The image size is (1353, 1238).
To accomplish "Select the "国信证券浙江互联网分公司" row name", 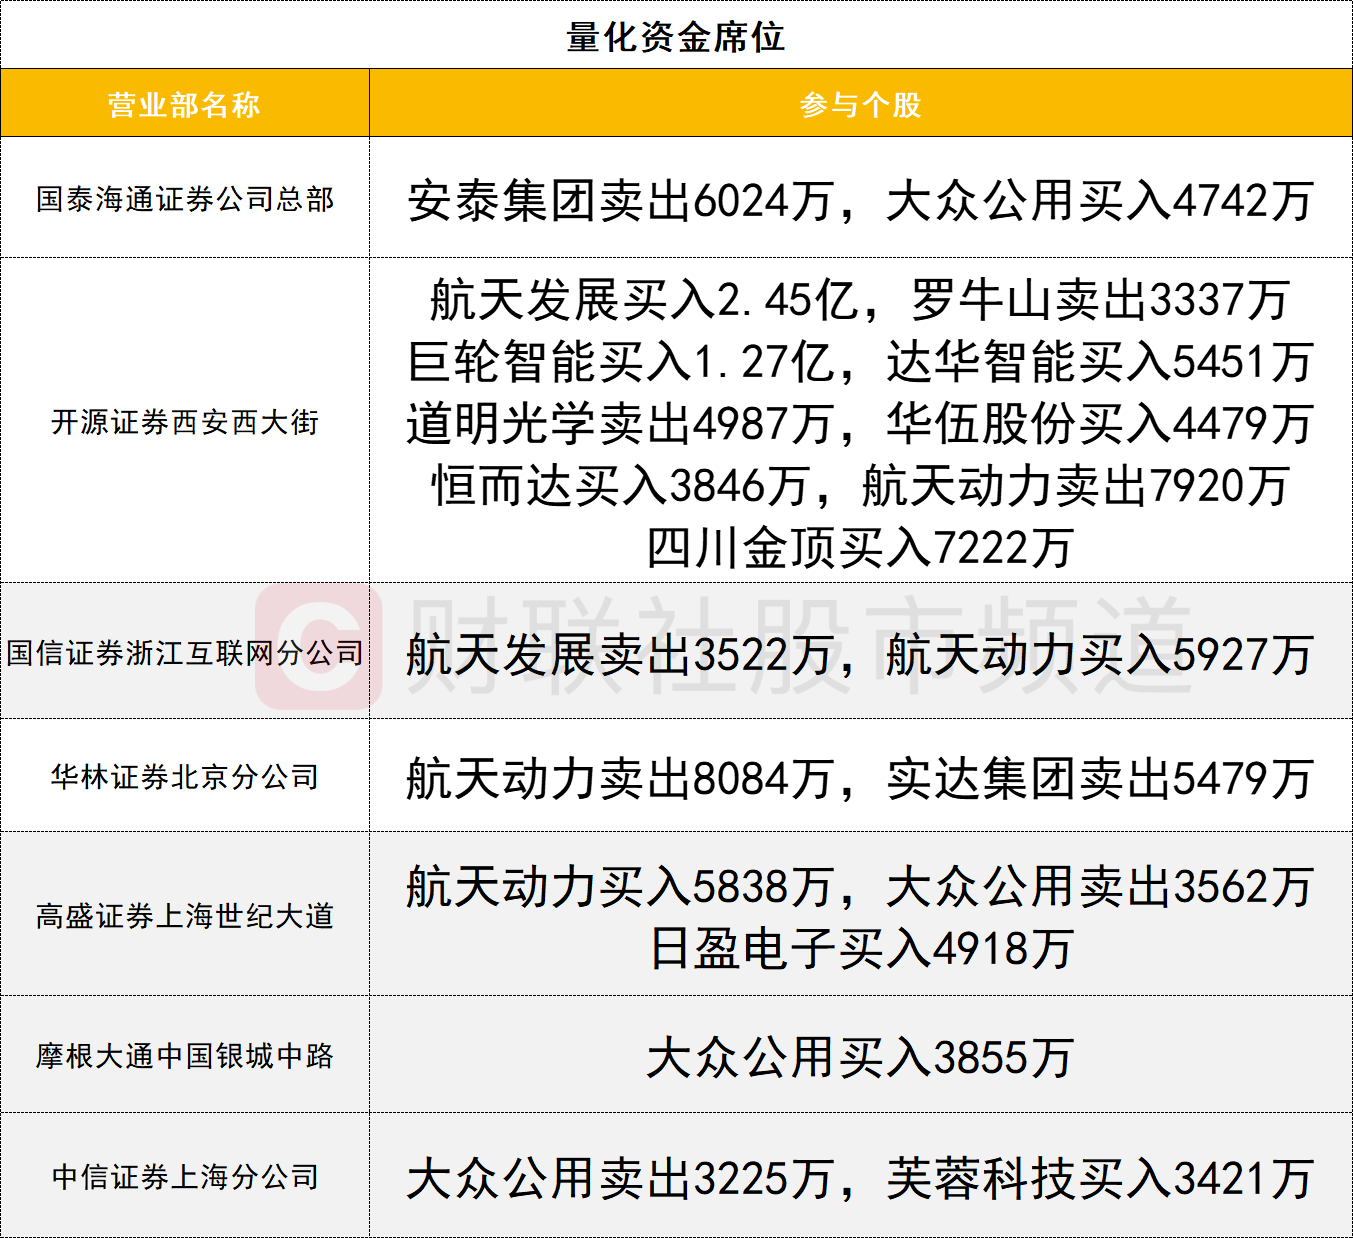I will coord(185,653).
